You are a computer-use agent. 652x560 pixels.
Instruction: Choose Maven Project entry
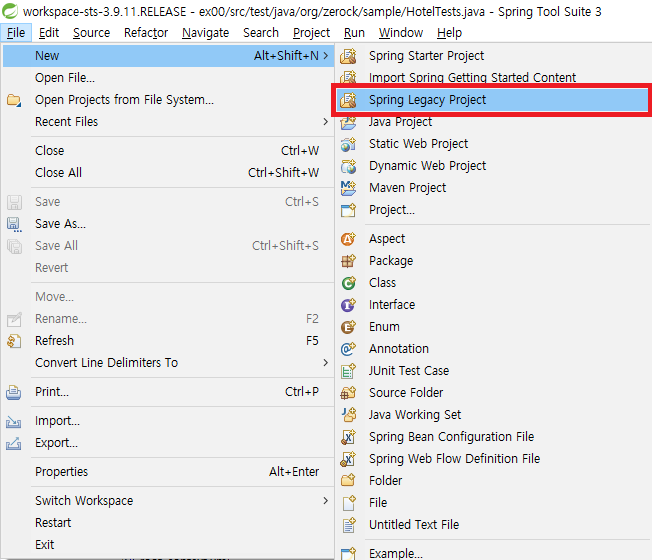click(x=494, y=188)
